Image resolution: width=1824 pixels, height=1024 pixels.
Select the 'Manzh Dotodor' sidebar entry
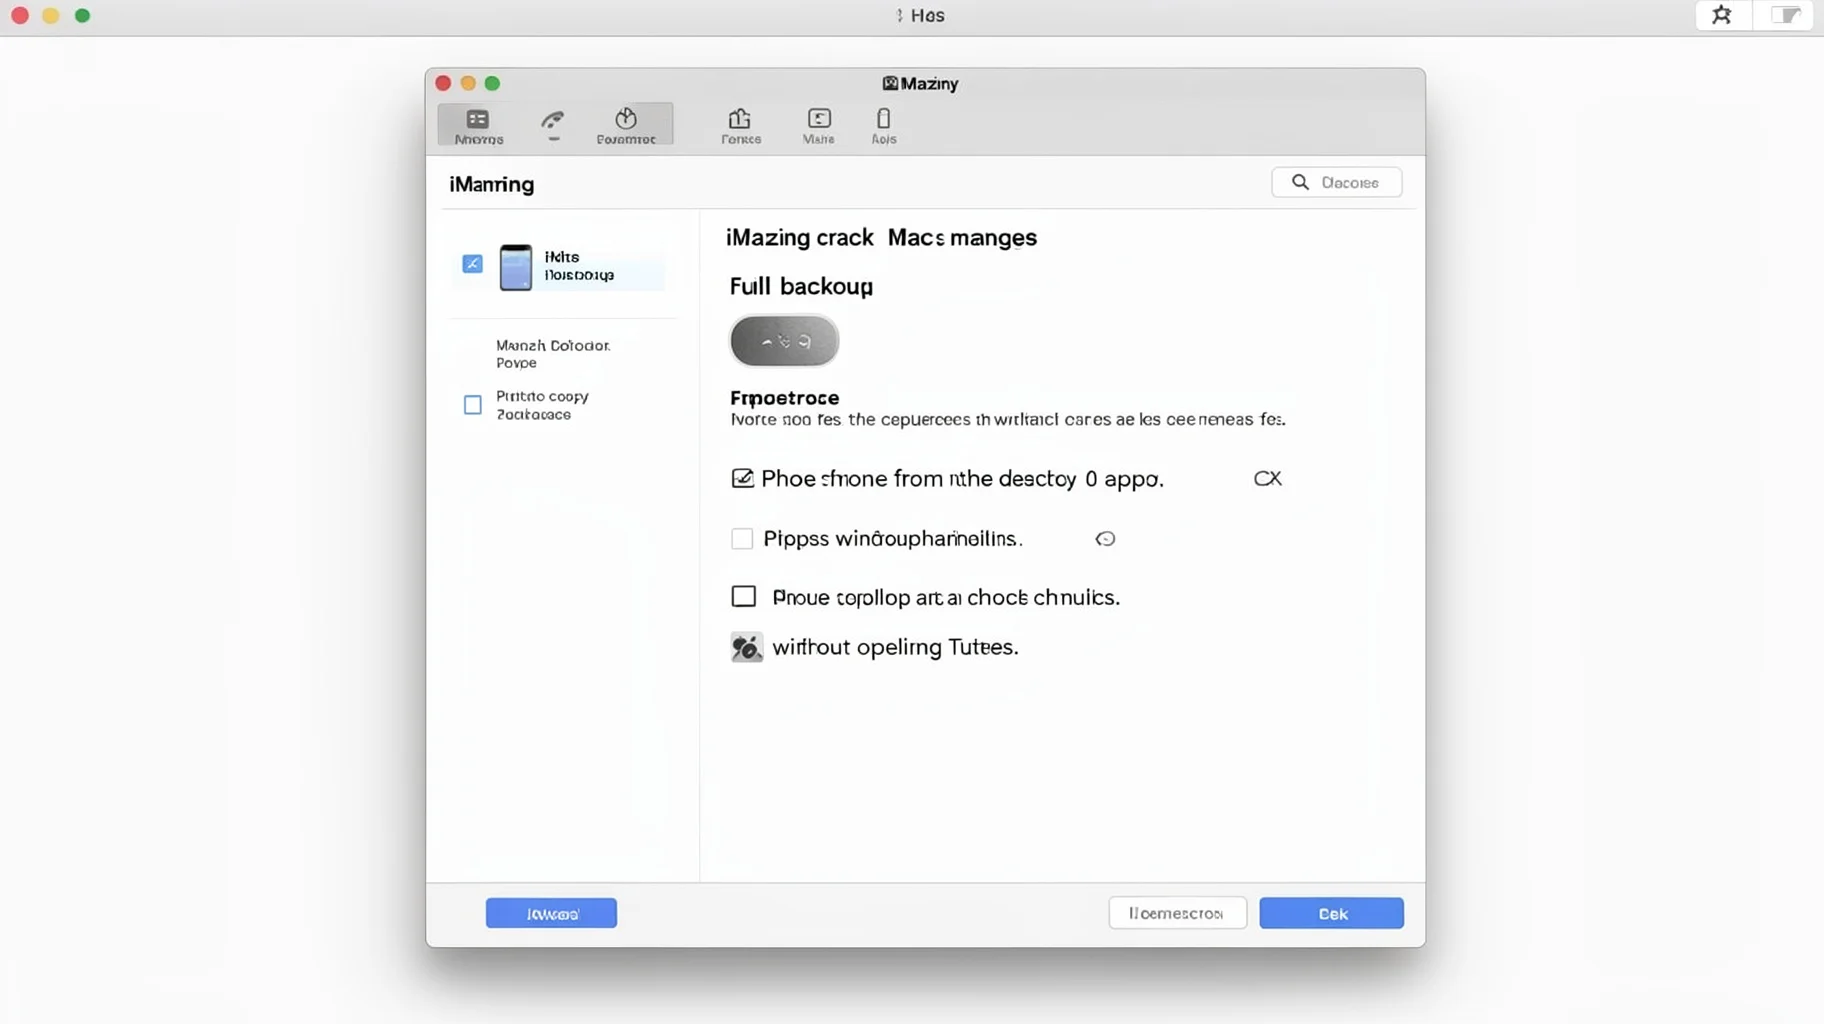coord(552,354)
